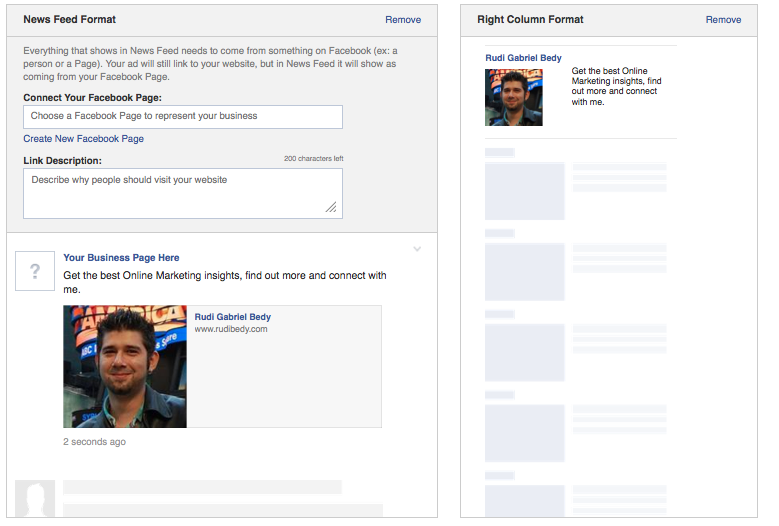Select the Right Column Format header

[530, 20]
